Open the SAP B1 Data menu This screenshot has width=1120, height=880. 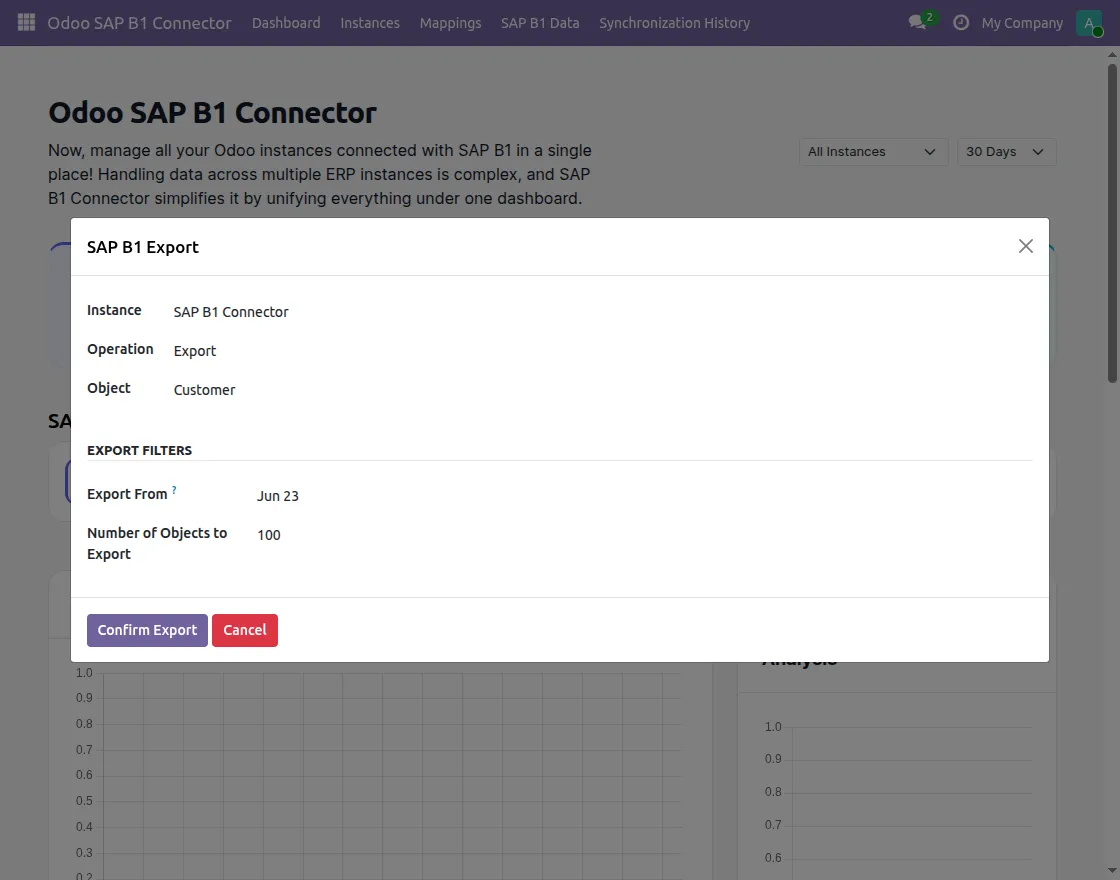(x=540, y=23)
